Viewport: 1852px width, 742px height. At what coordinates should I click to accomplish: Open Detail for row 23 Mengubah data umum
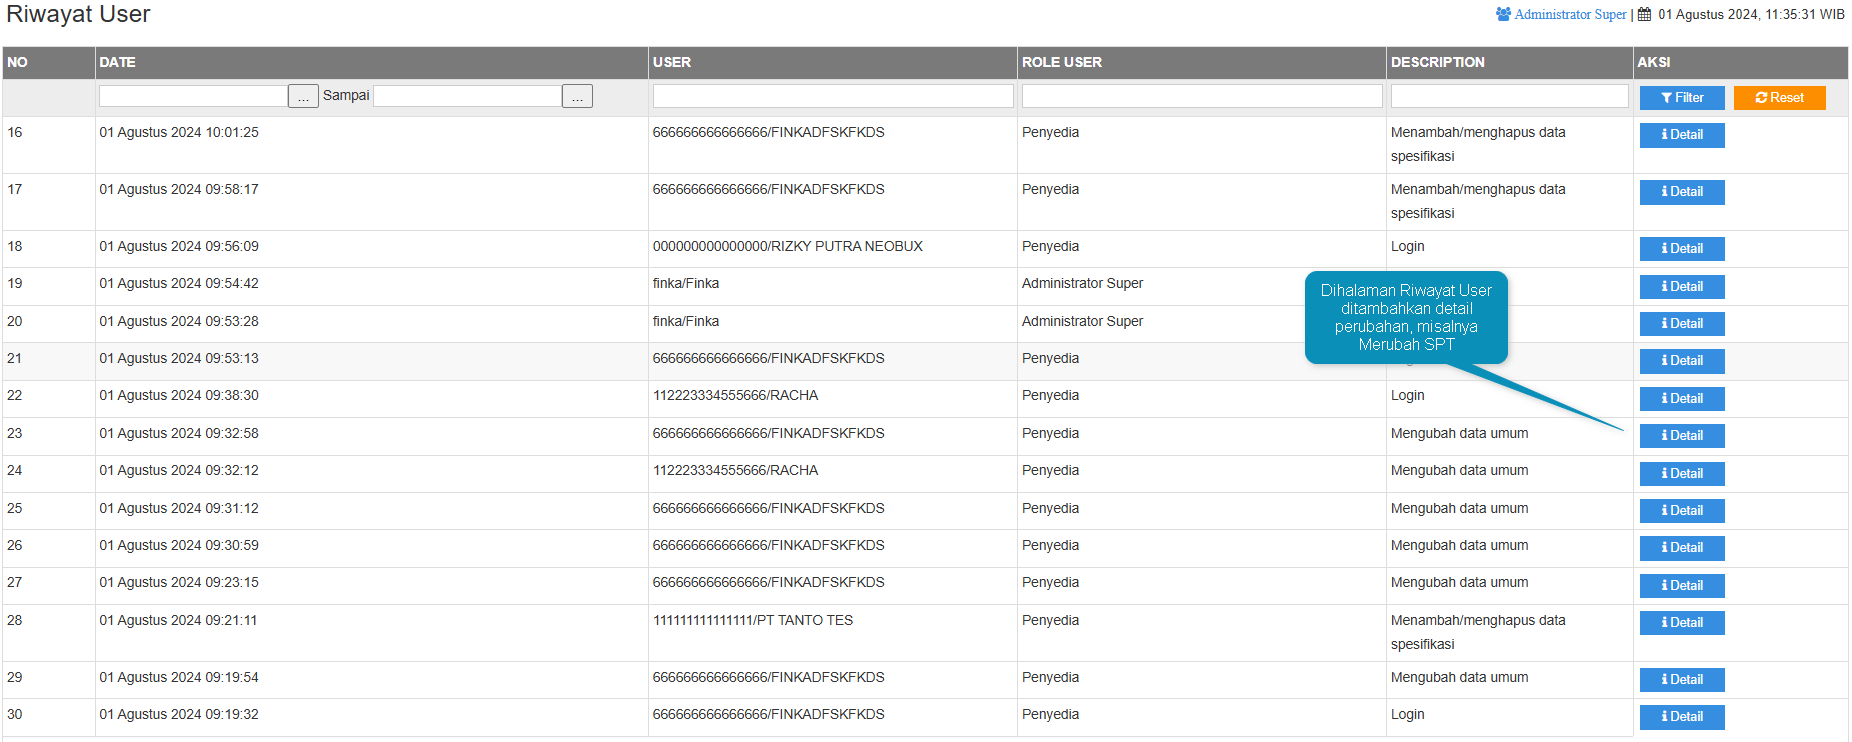point(1681,436)
